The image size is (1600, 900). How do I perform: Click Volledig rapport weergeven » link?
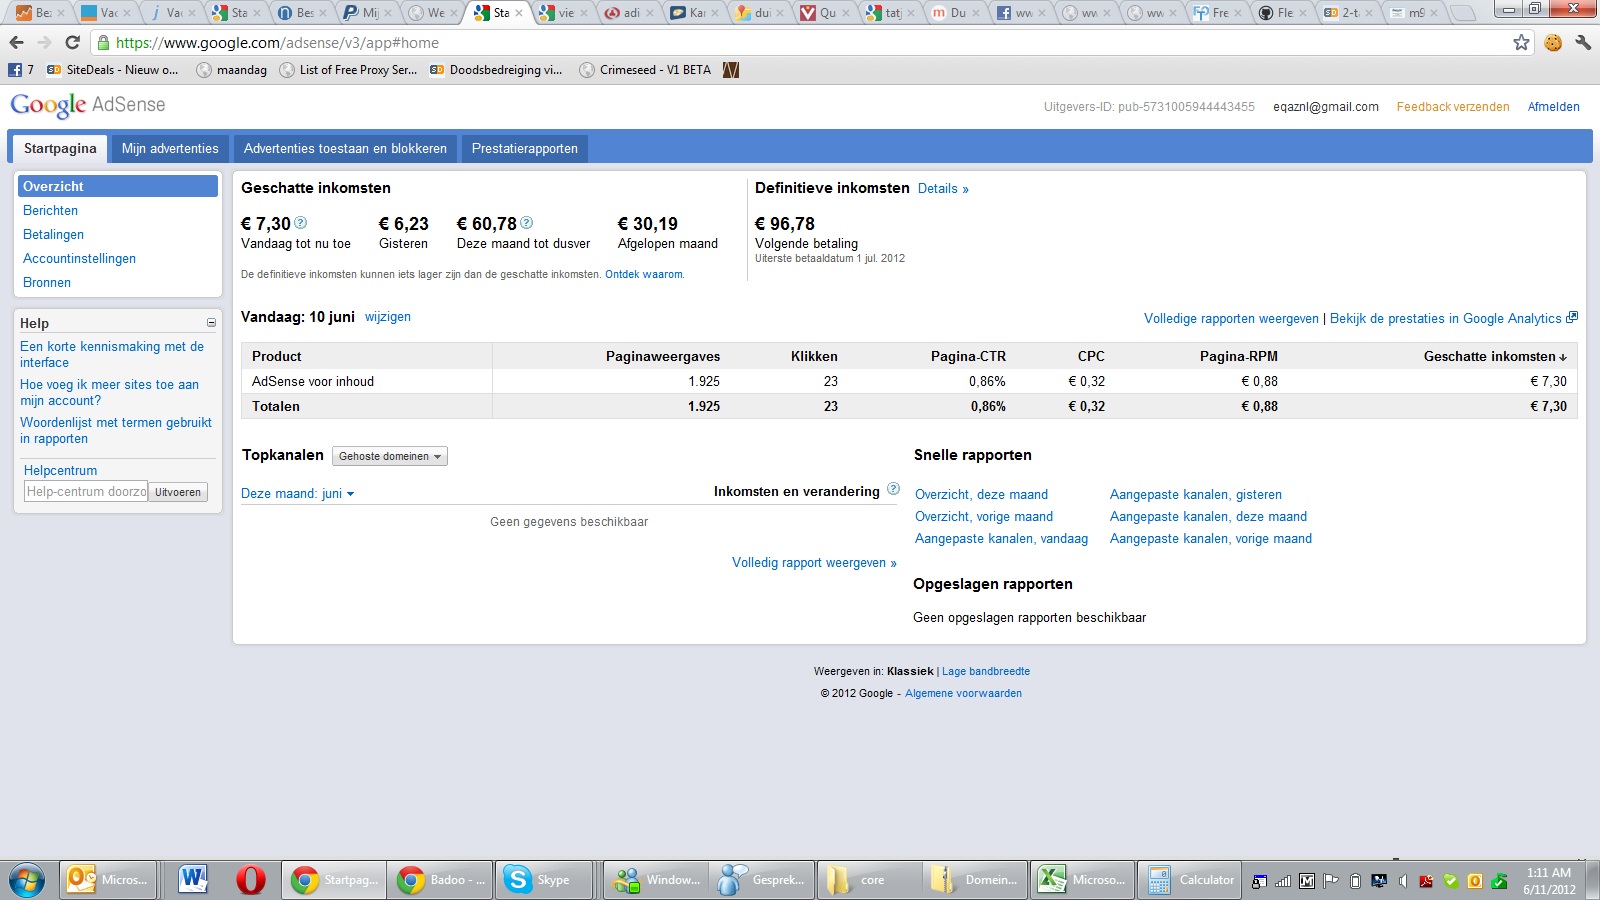[x=814, y=562]
